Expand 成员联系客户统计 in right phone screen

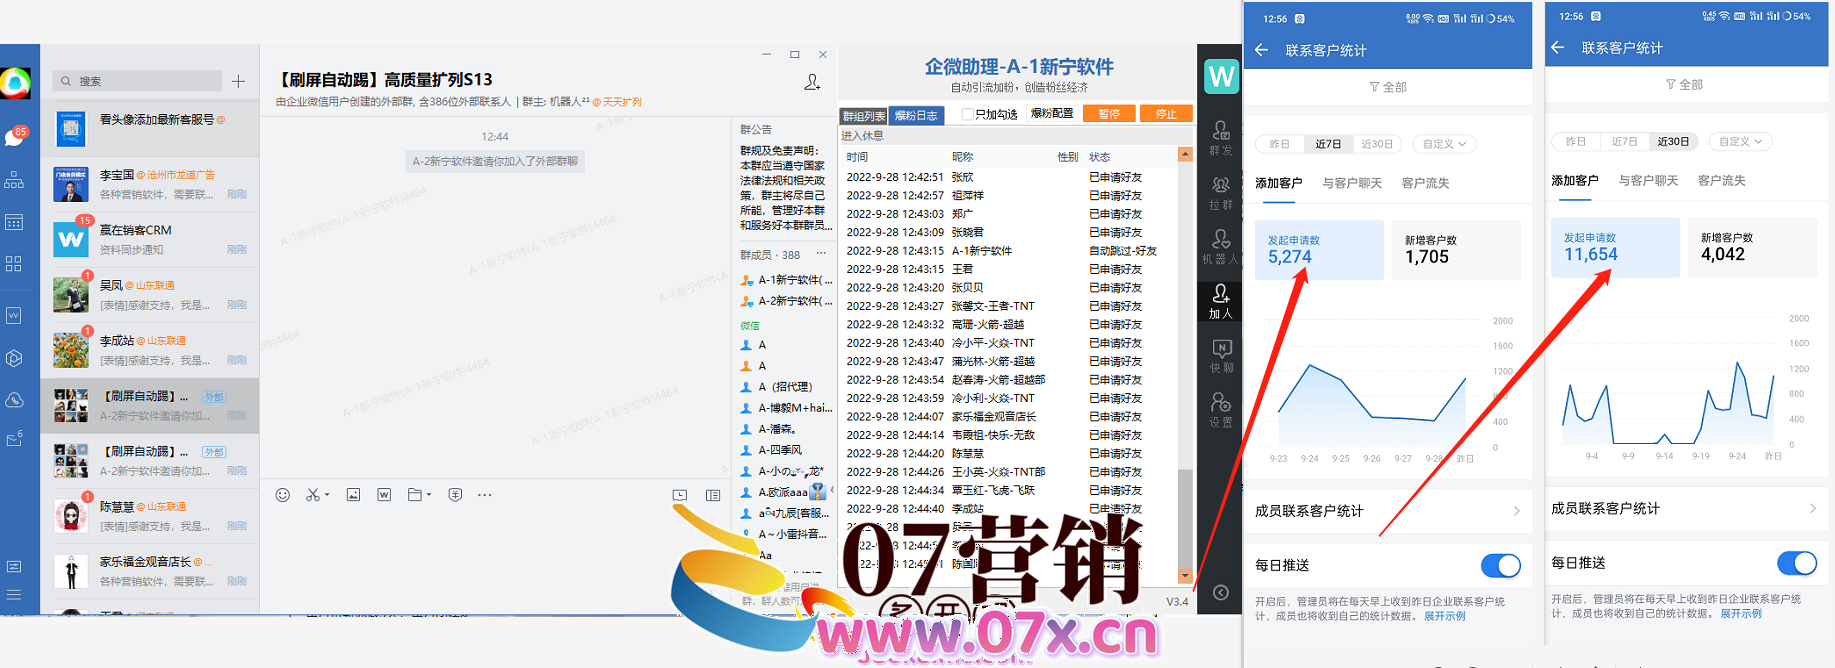tap(1684, 509)
